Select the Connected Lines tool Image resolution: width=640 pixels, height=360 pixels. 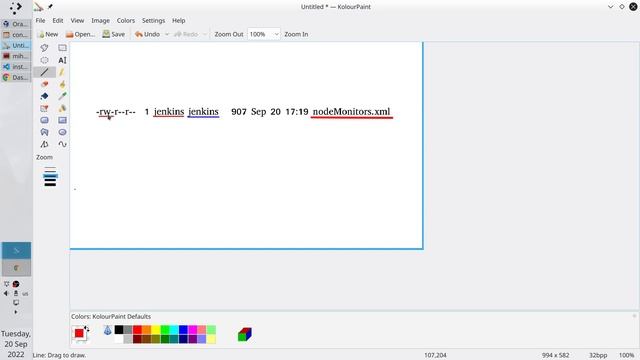(44, 144)
